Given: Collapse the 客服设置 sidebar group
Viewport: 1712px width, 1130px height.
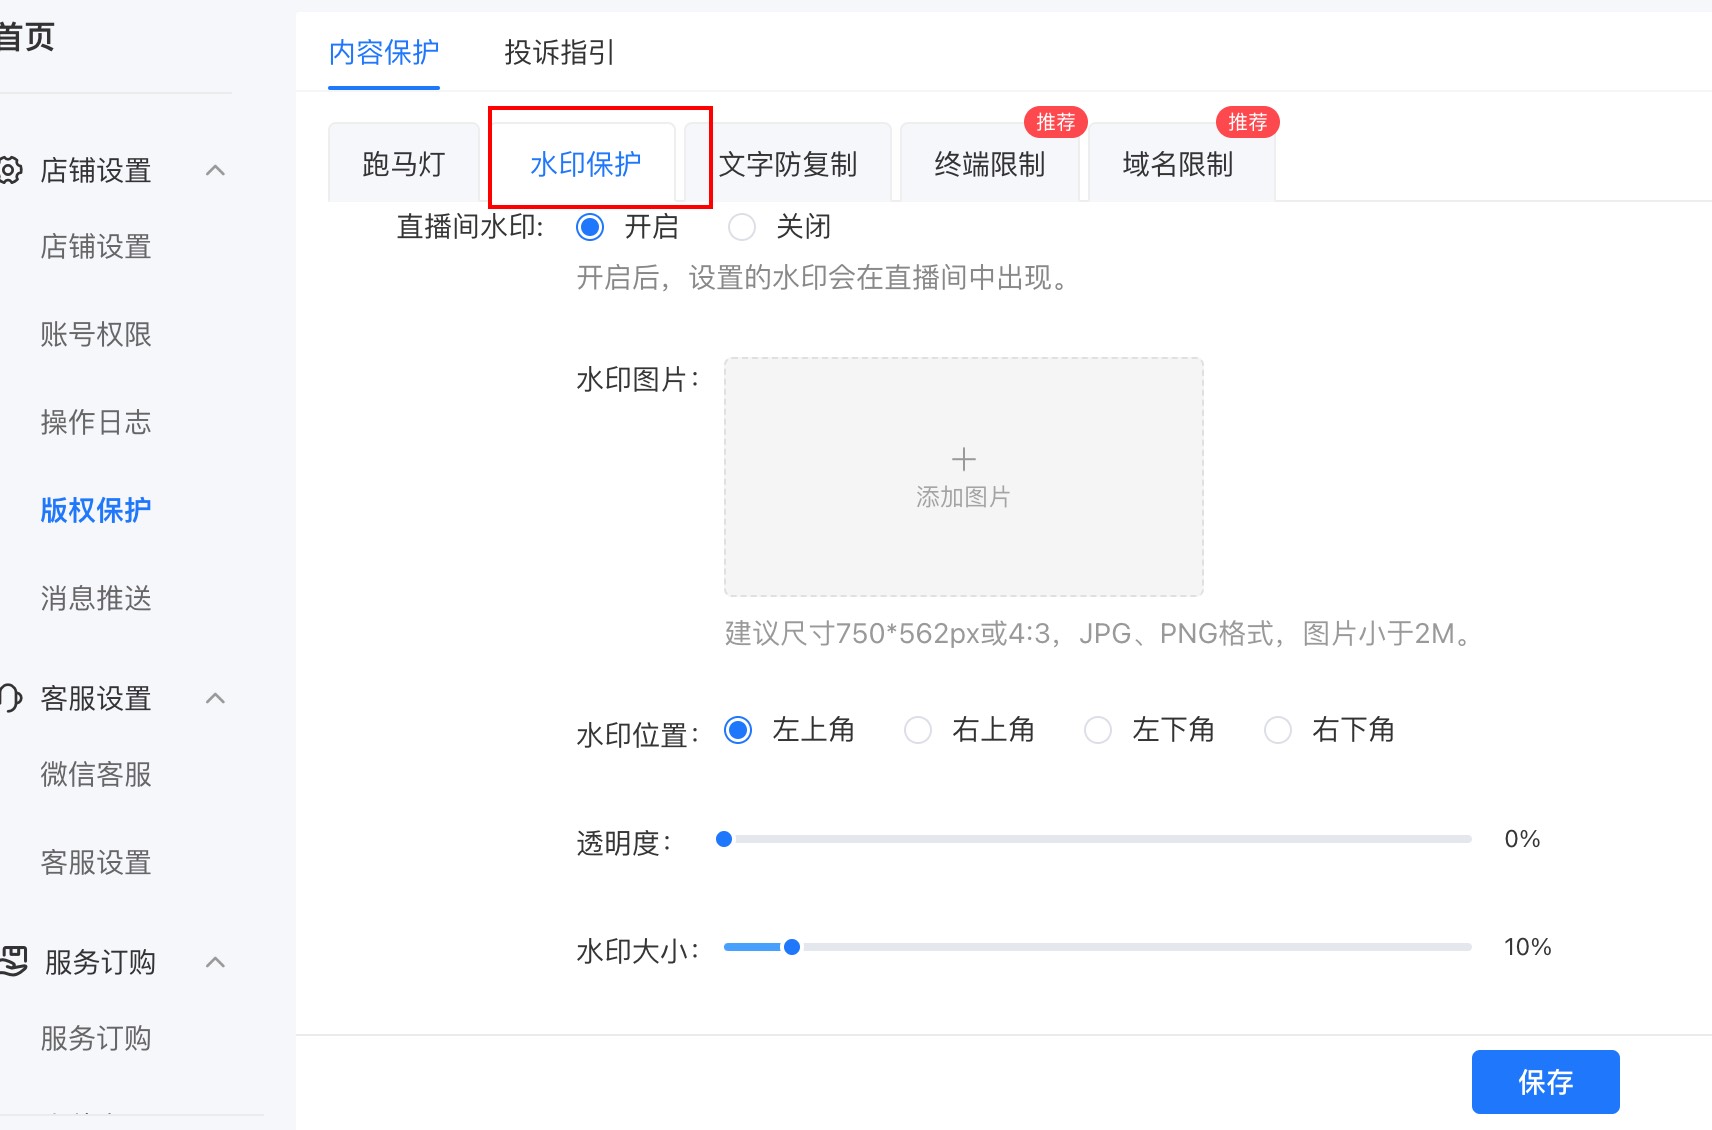Looking at the screenshot, I should pyautogui.click(x=215, y=698).
